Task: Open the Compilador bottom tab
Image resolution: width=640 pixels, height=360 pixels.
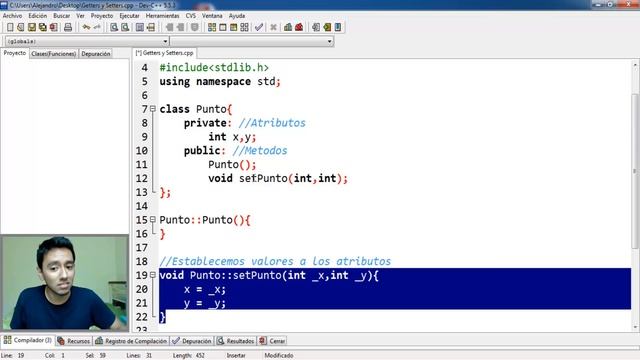Action: coord(28,340)
